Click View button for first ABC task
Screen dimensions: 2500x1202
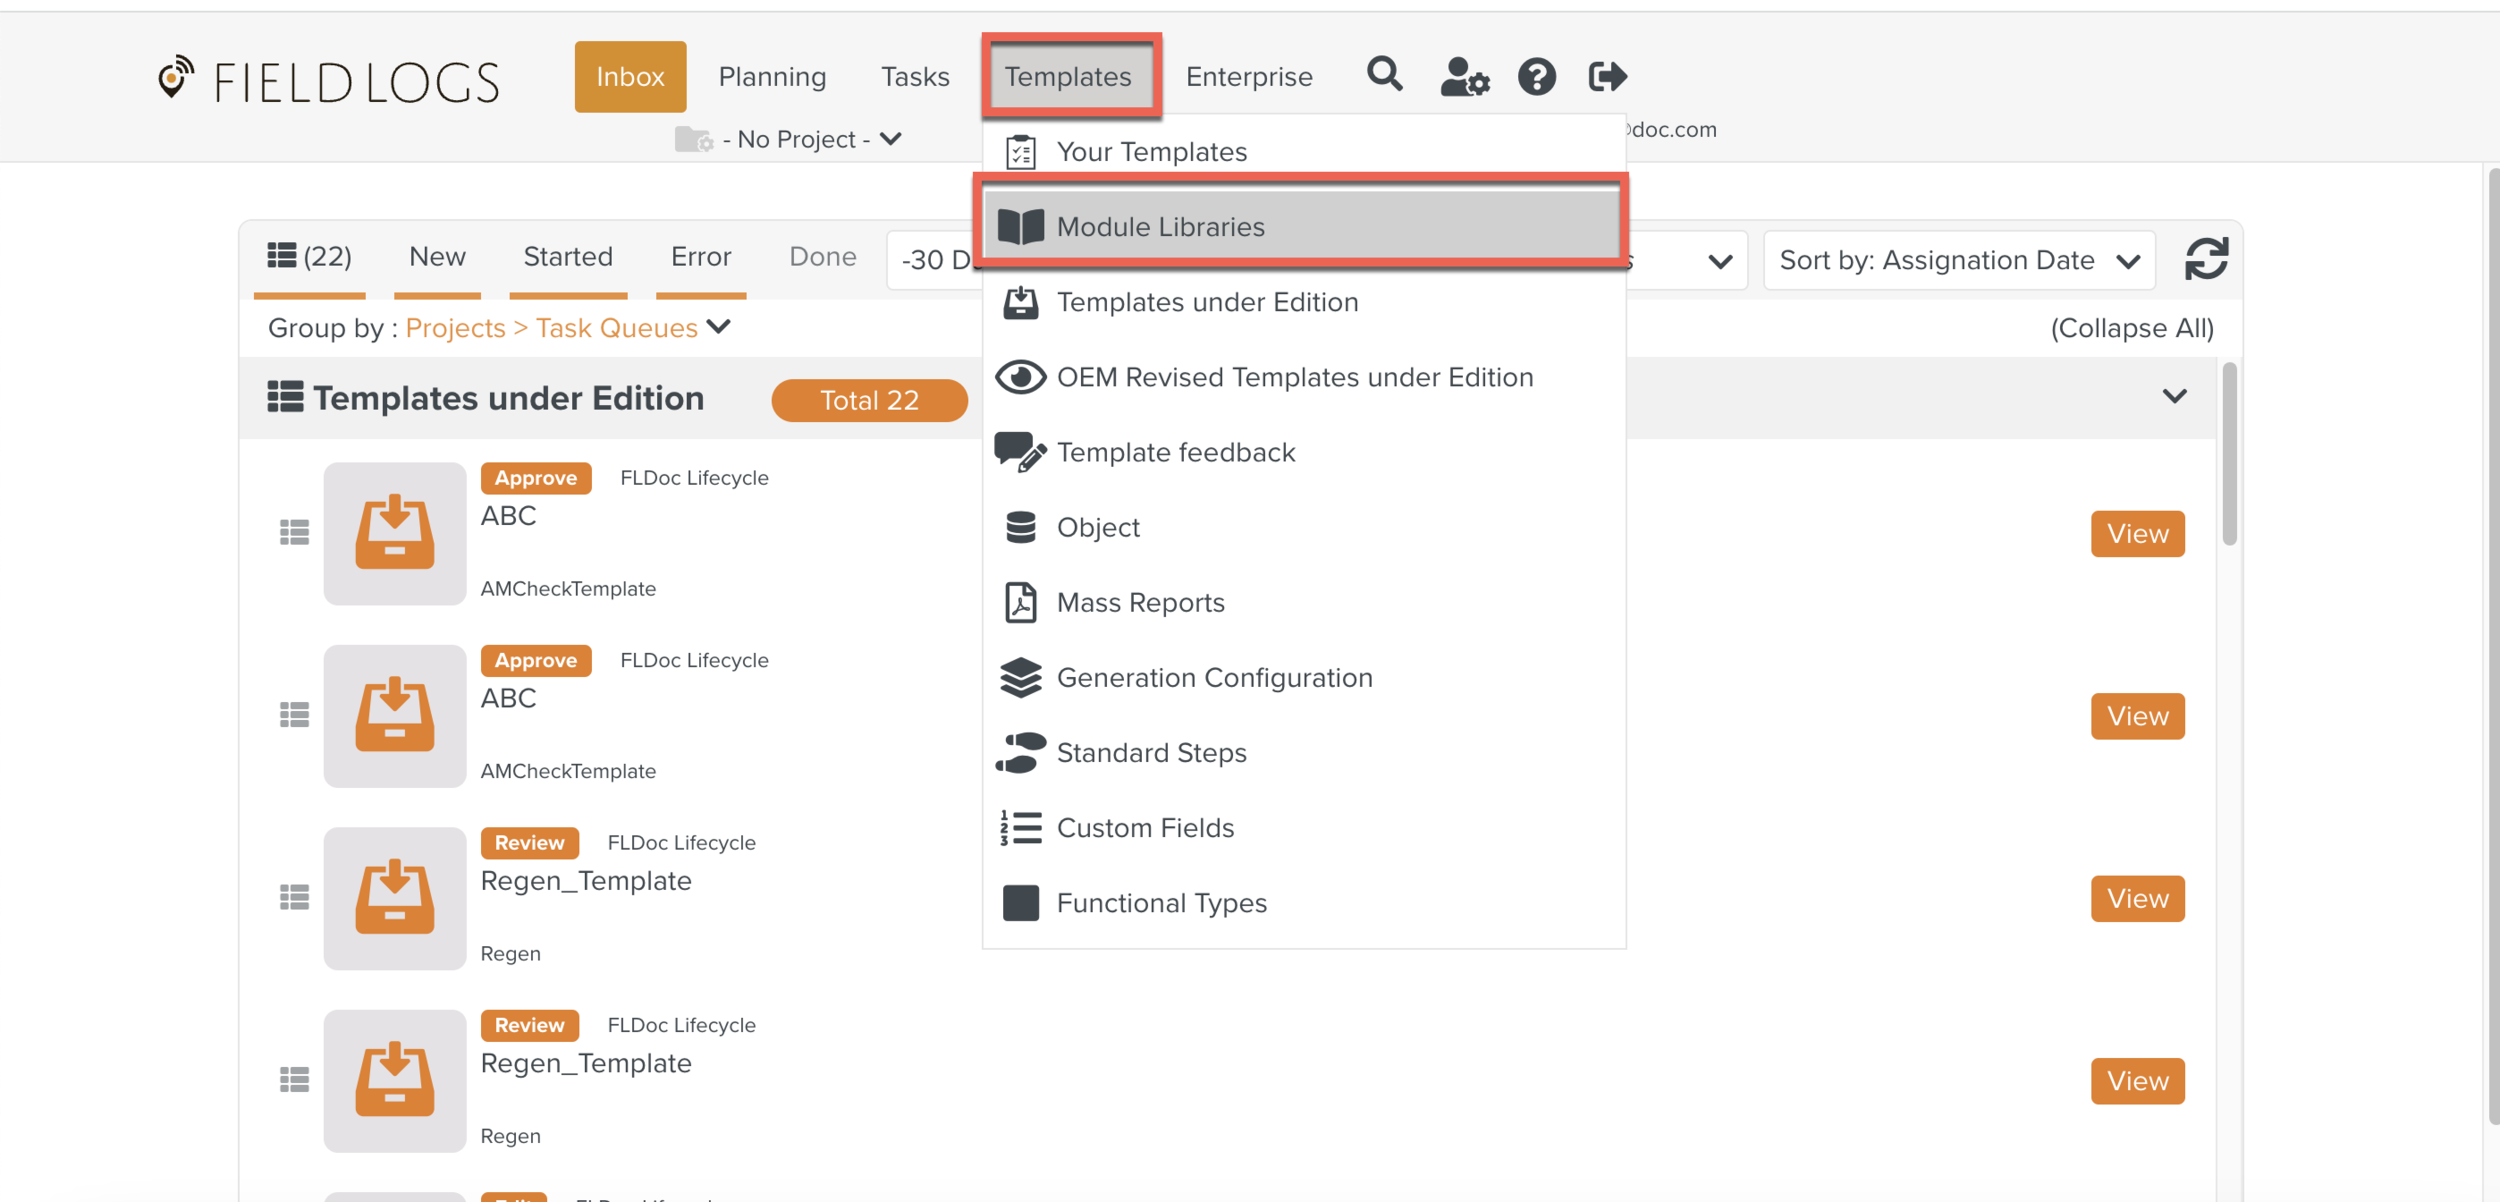click(x=2137, y=533)
